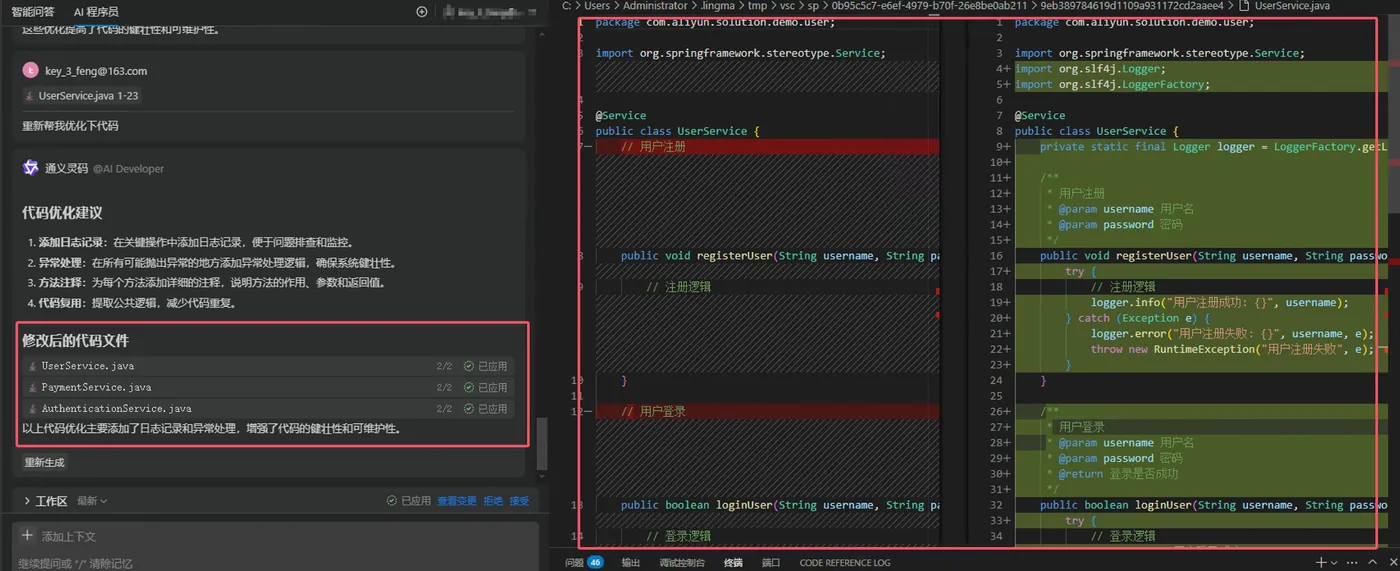1400x571 pixels.
Task: Click the chat panel scrollbar thumb
Action: (x=542, y=442)
